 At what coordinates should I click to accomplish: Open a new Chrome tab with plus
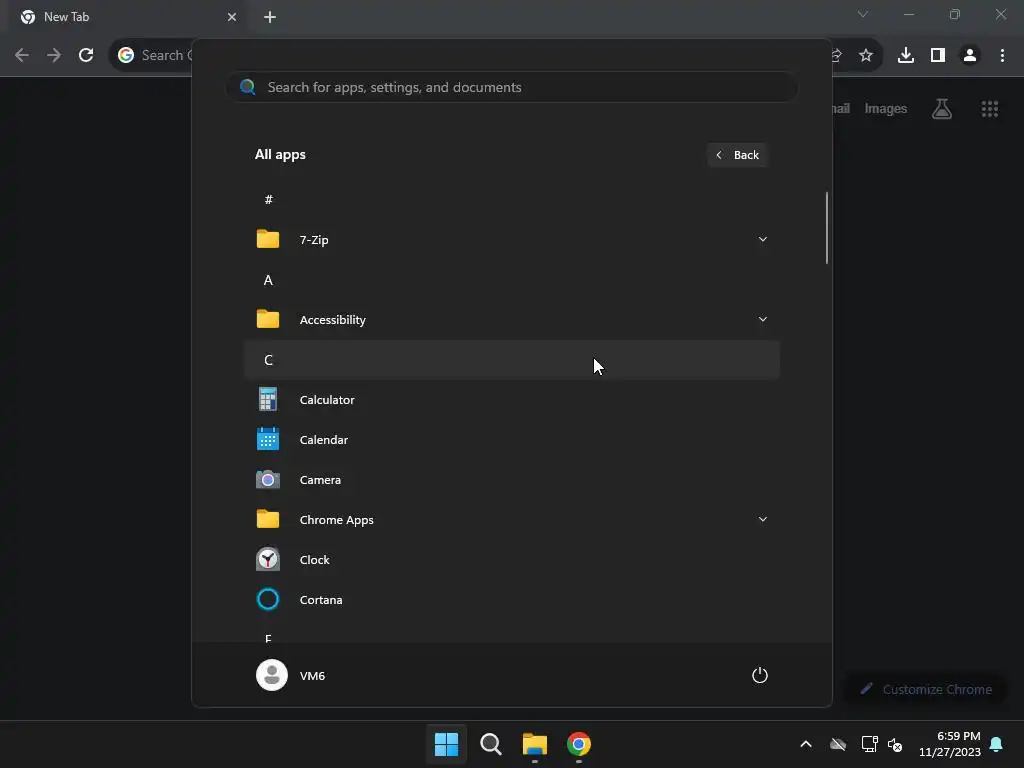tap(270, 17)
